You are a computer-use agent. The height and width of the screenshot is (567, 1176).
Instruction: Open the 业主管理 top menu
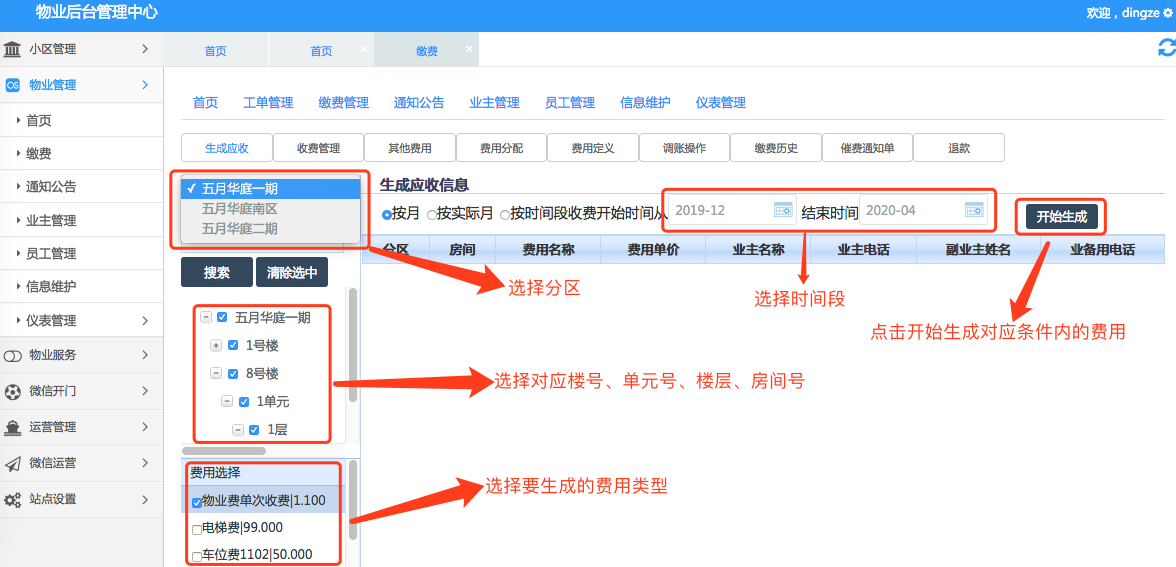[x=494, y=103]
